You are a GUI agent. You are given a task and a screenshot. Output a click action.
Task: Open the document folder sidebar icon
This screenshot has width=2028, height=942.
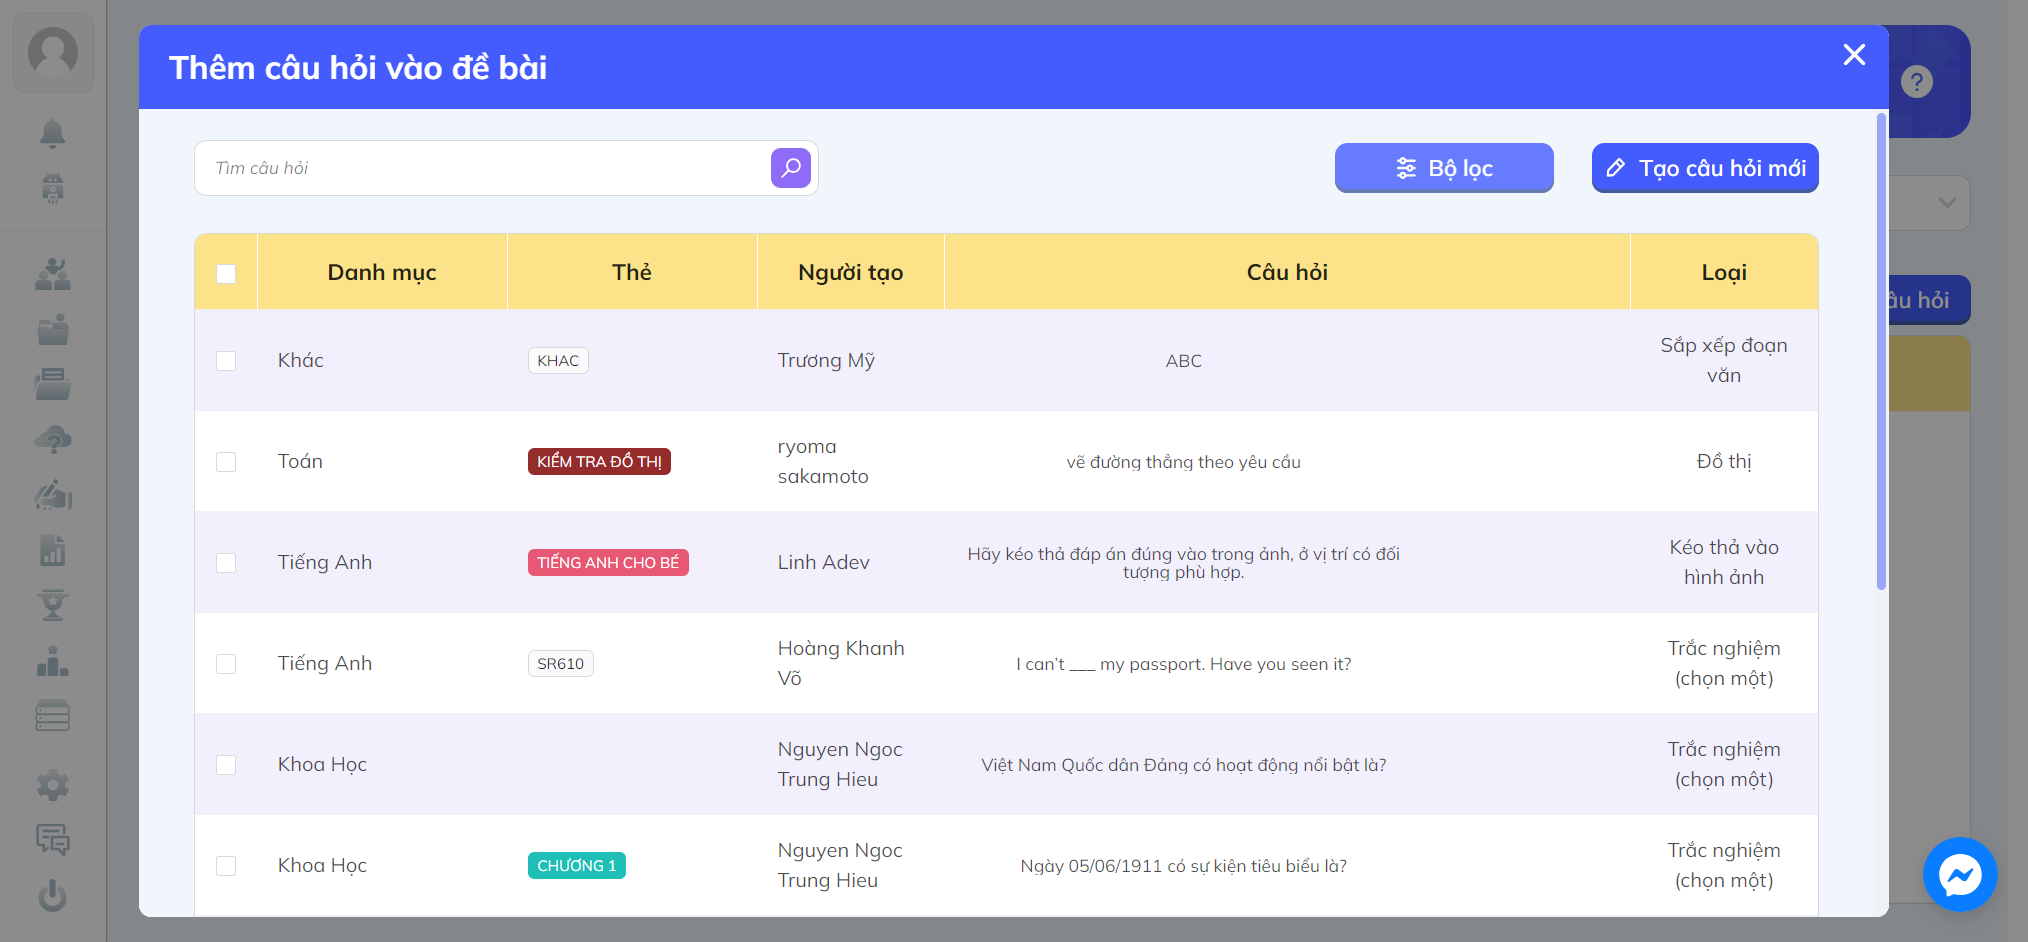(53, 384)
